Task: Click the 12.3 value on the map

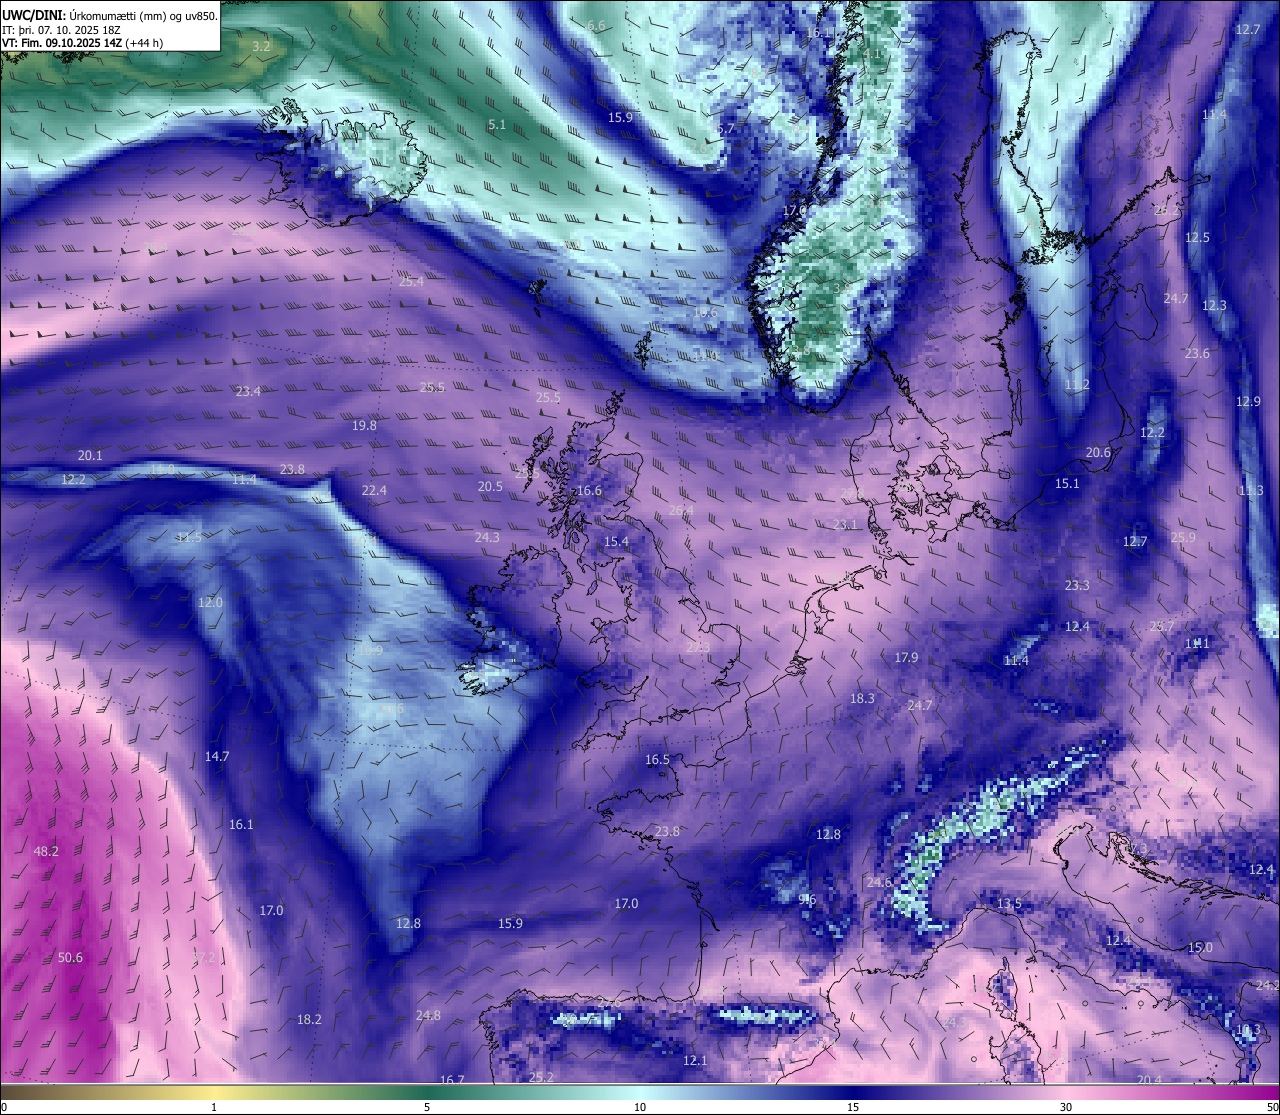Action: tap(1214, 306)
